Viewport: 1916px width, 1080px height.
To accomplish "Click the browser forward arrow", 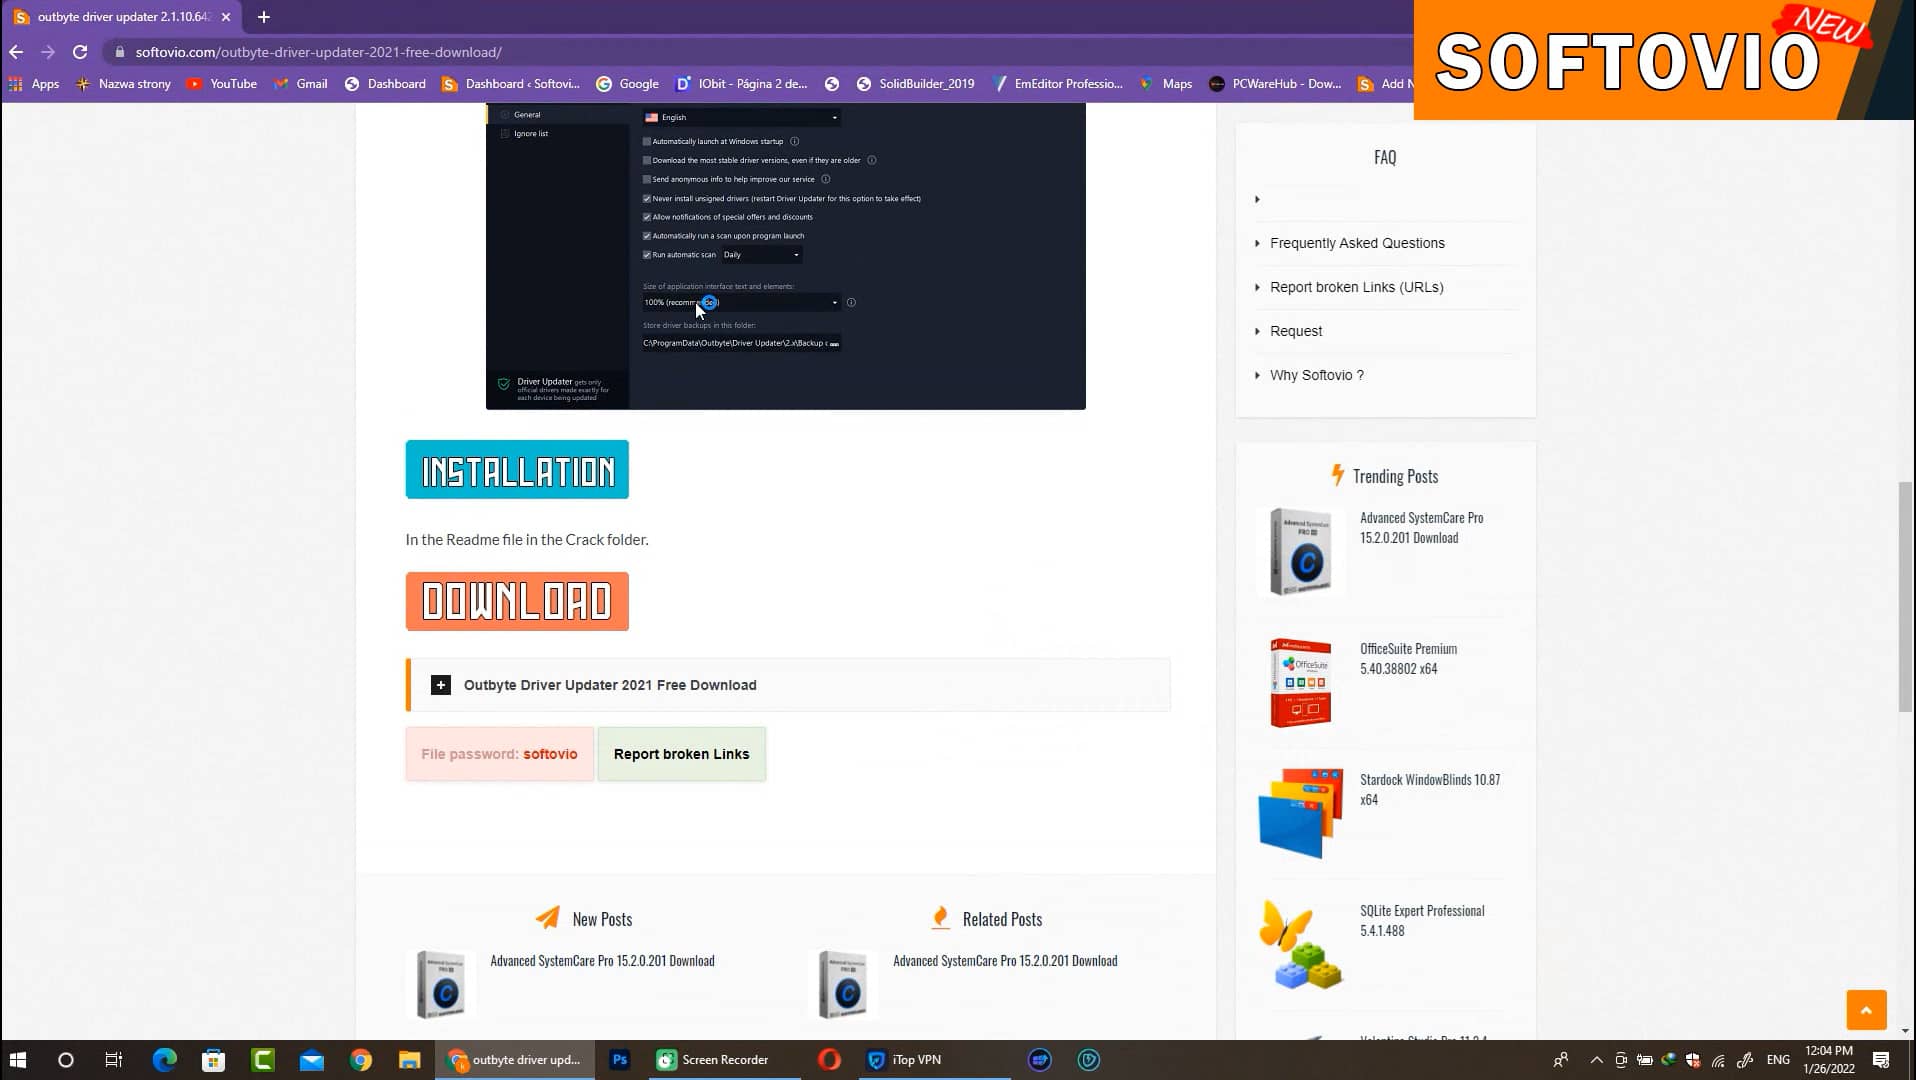I will [48, 52].
